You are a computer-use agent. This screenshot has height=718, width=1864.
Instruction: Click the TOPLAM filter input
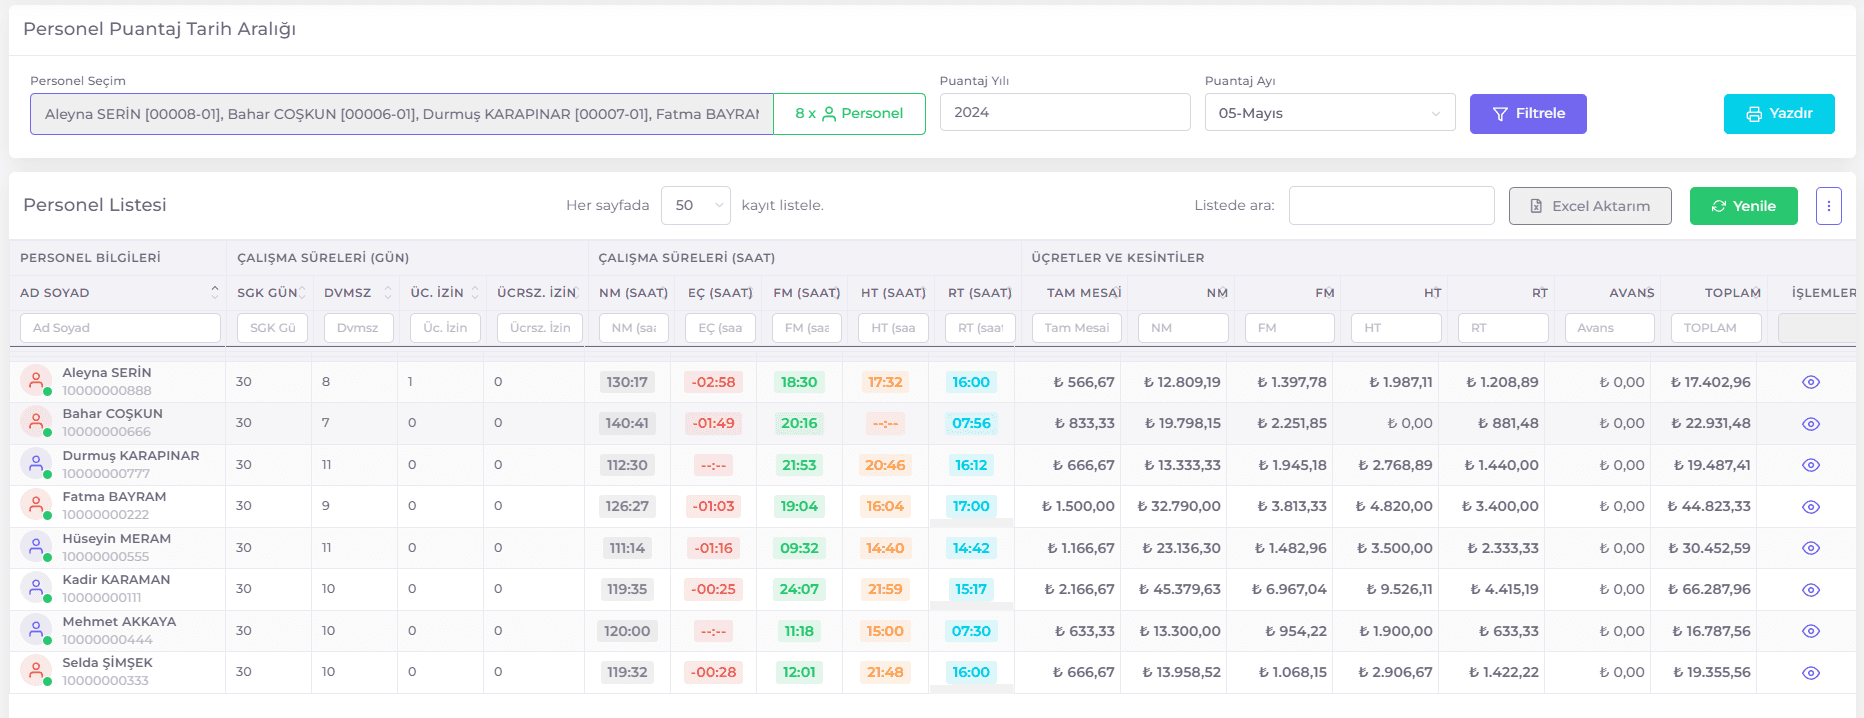1716,328
